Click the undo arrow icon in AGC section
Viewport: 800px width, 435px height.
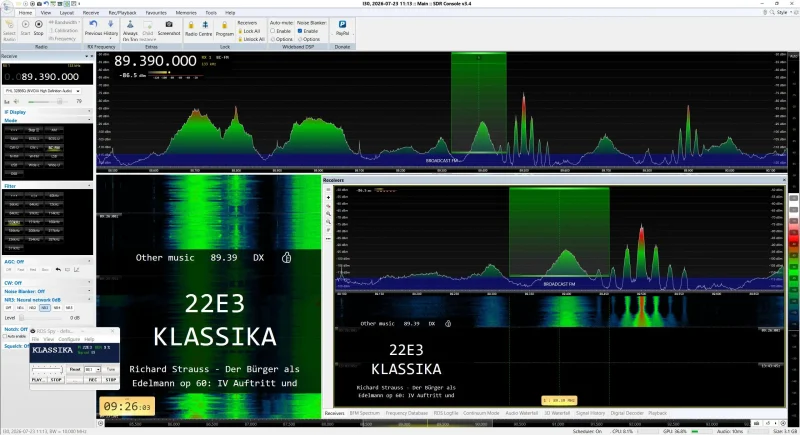pos(58,269)
